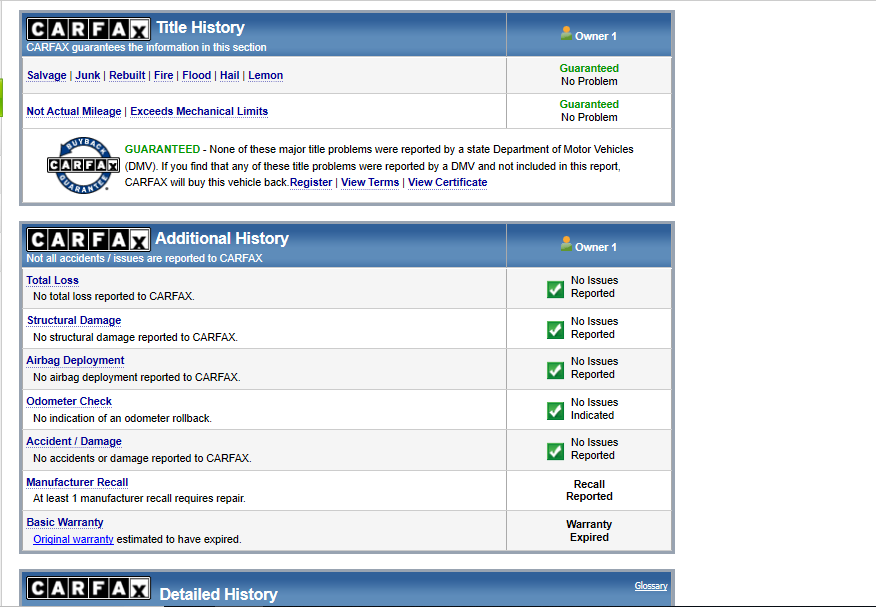Click the Warranty Expired status text
This screenshot has width=876, height=607.
pos(589,530)
